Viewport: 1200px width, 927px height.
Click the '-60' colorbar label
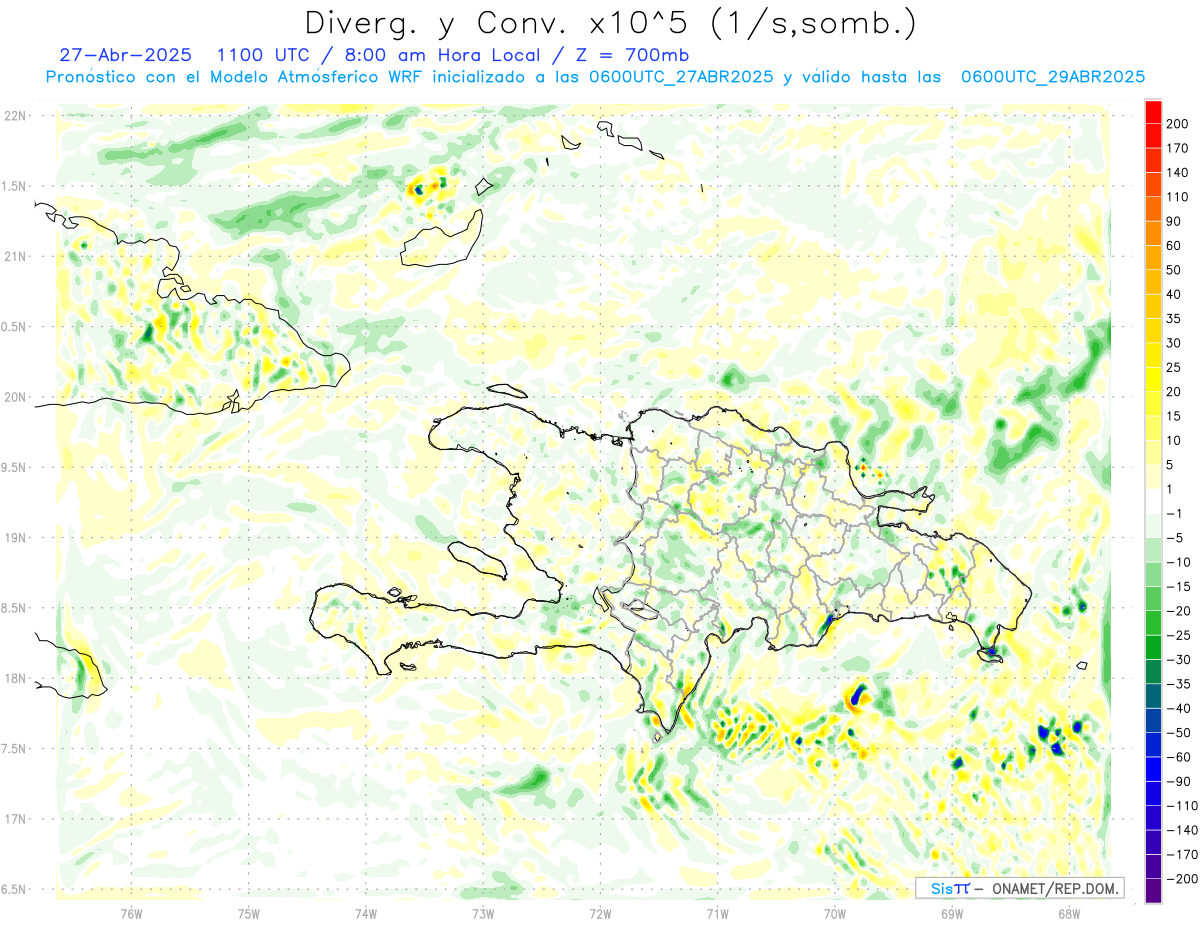pyautogui.click(x=1177, y=757)
